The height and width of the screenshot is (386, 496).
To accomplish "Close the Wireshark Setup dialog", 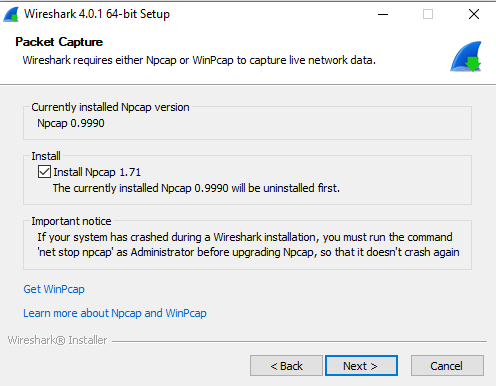I will coord(474,14).
